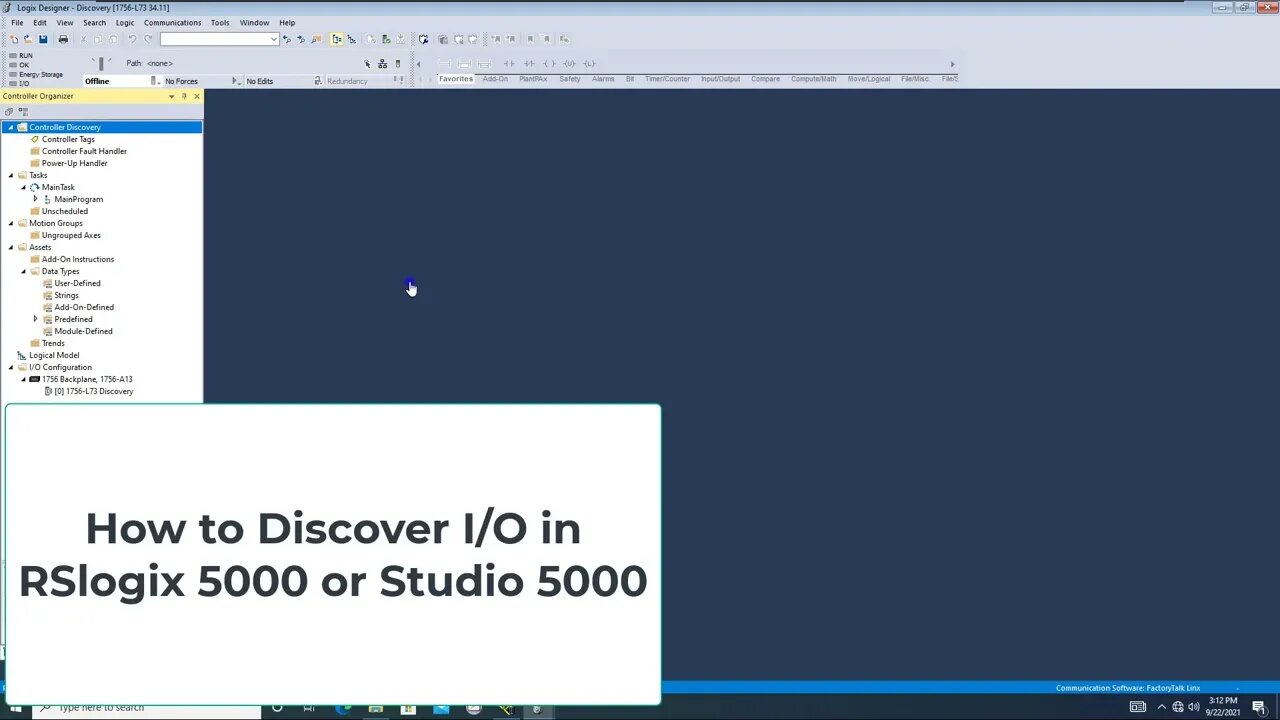The height and width of the screenshot is (720, 1280).
Task: Save the project with floppy disk icon
Action: 43,39
